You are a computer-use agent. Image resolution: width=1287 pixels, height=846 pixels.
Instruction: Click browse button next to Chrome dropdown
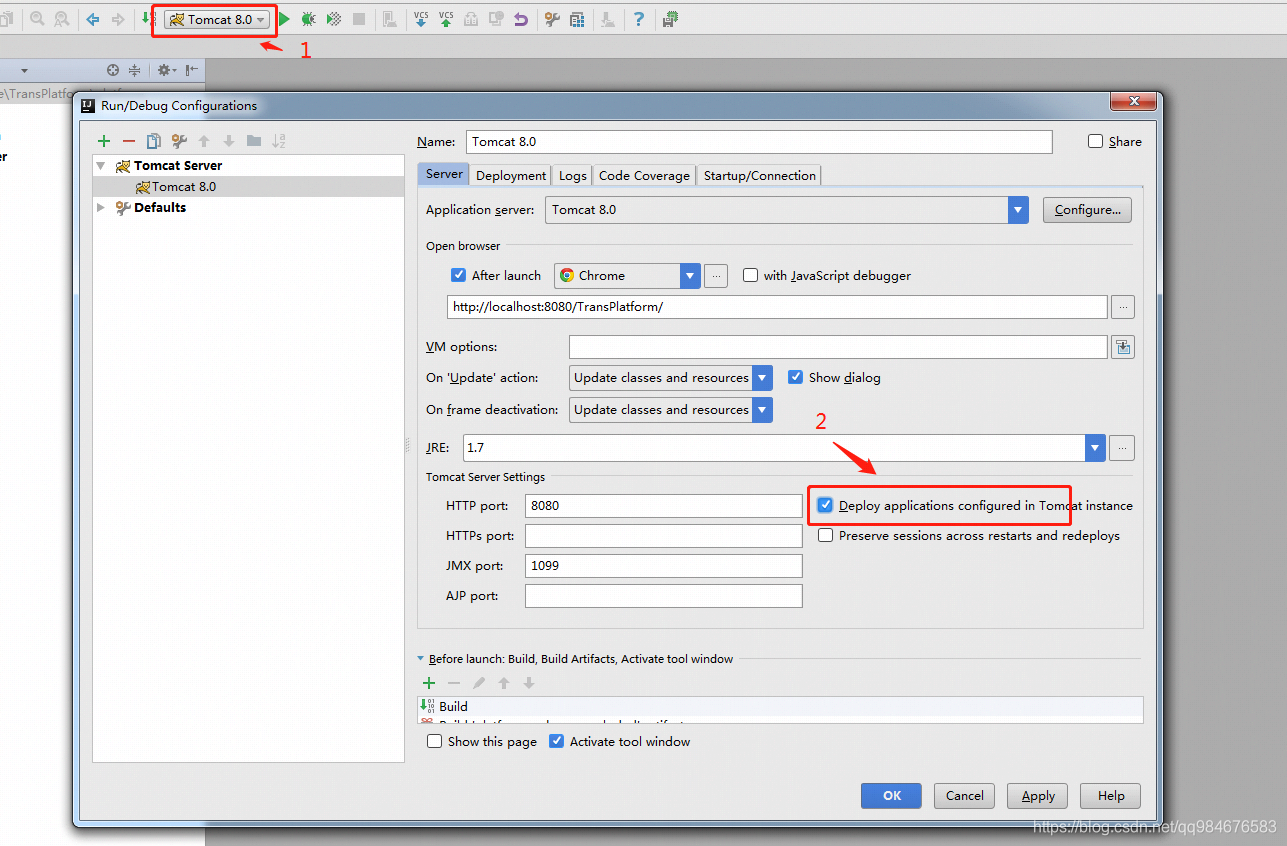tap(715, 275)
